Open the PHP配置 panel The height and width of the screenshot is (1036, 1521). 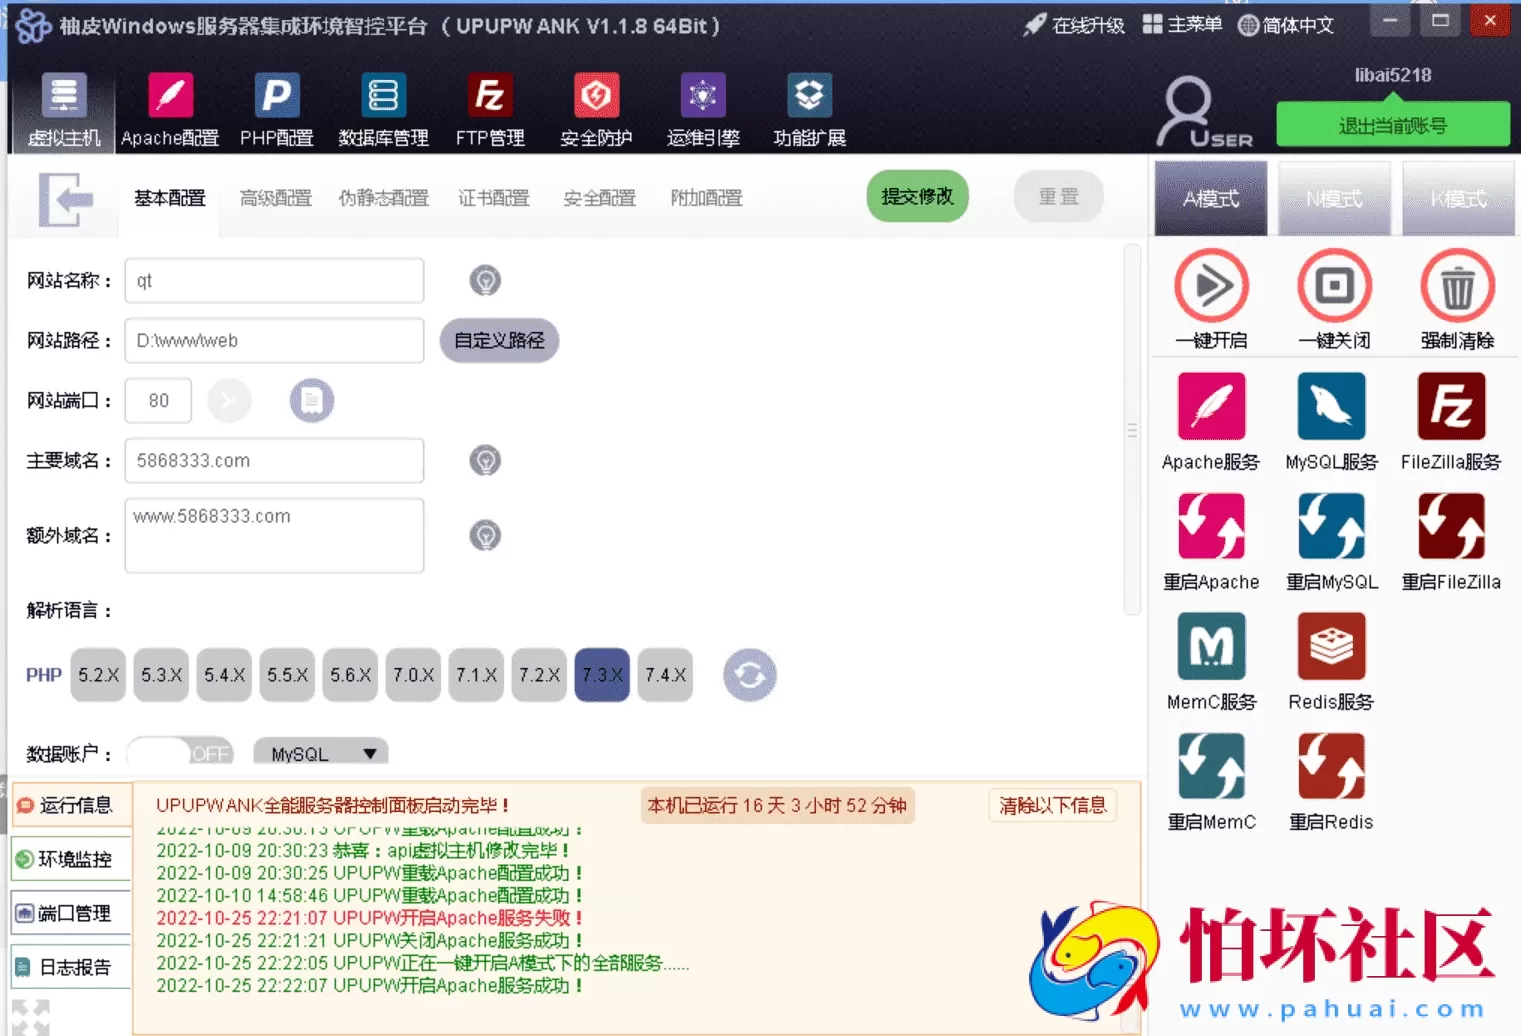point(276,108)
